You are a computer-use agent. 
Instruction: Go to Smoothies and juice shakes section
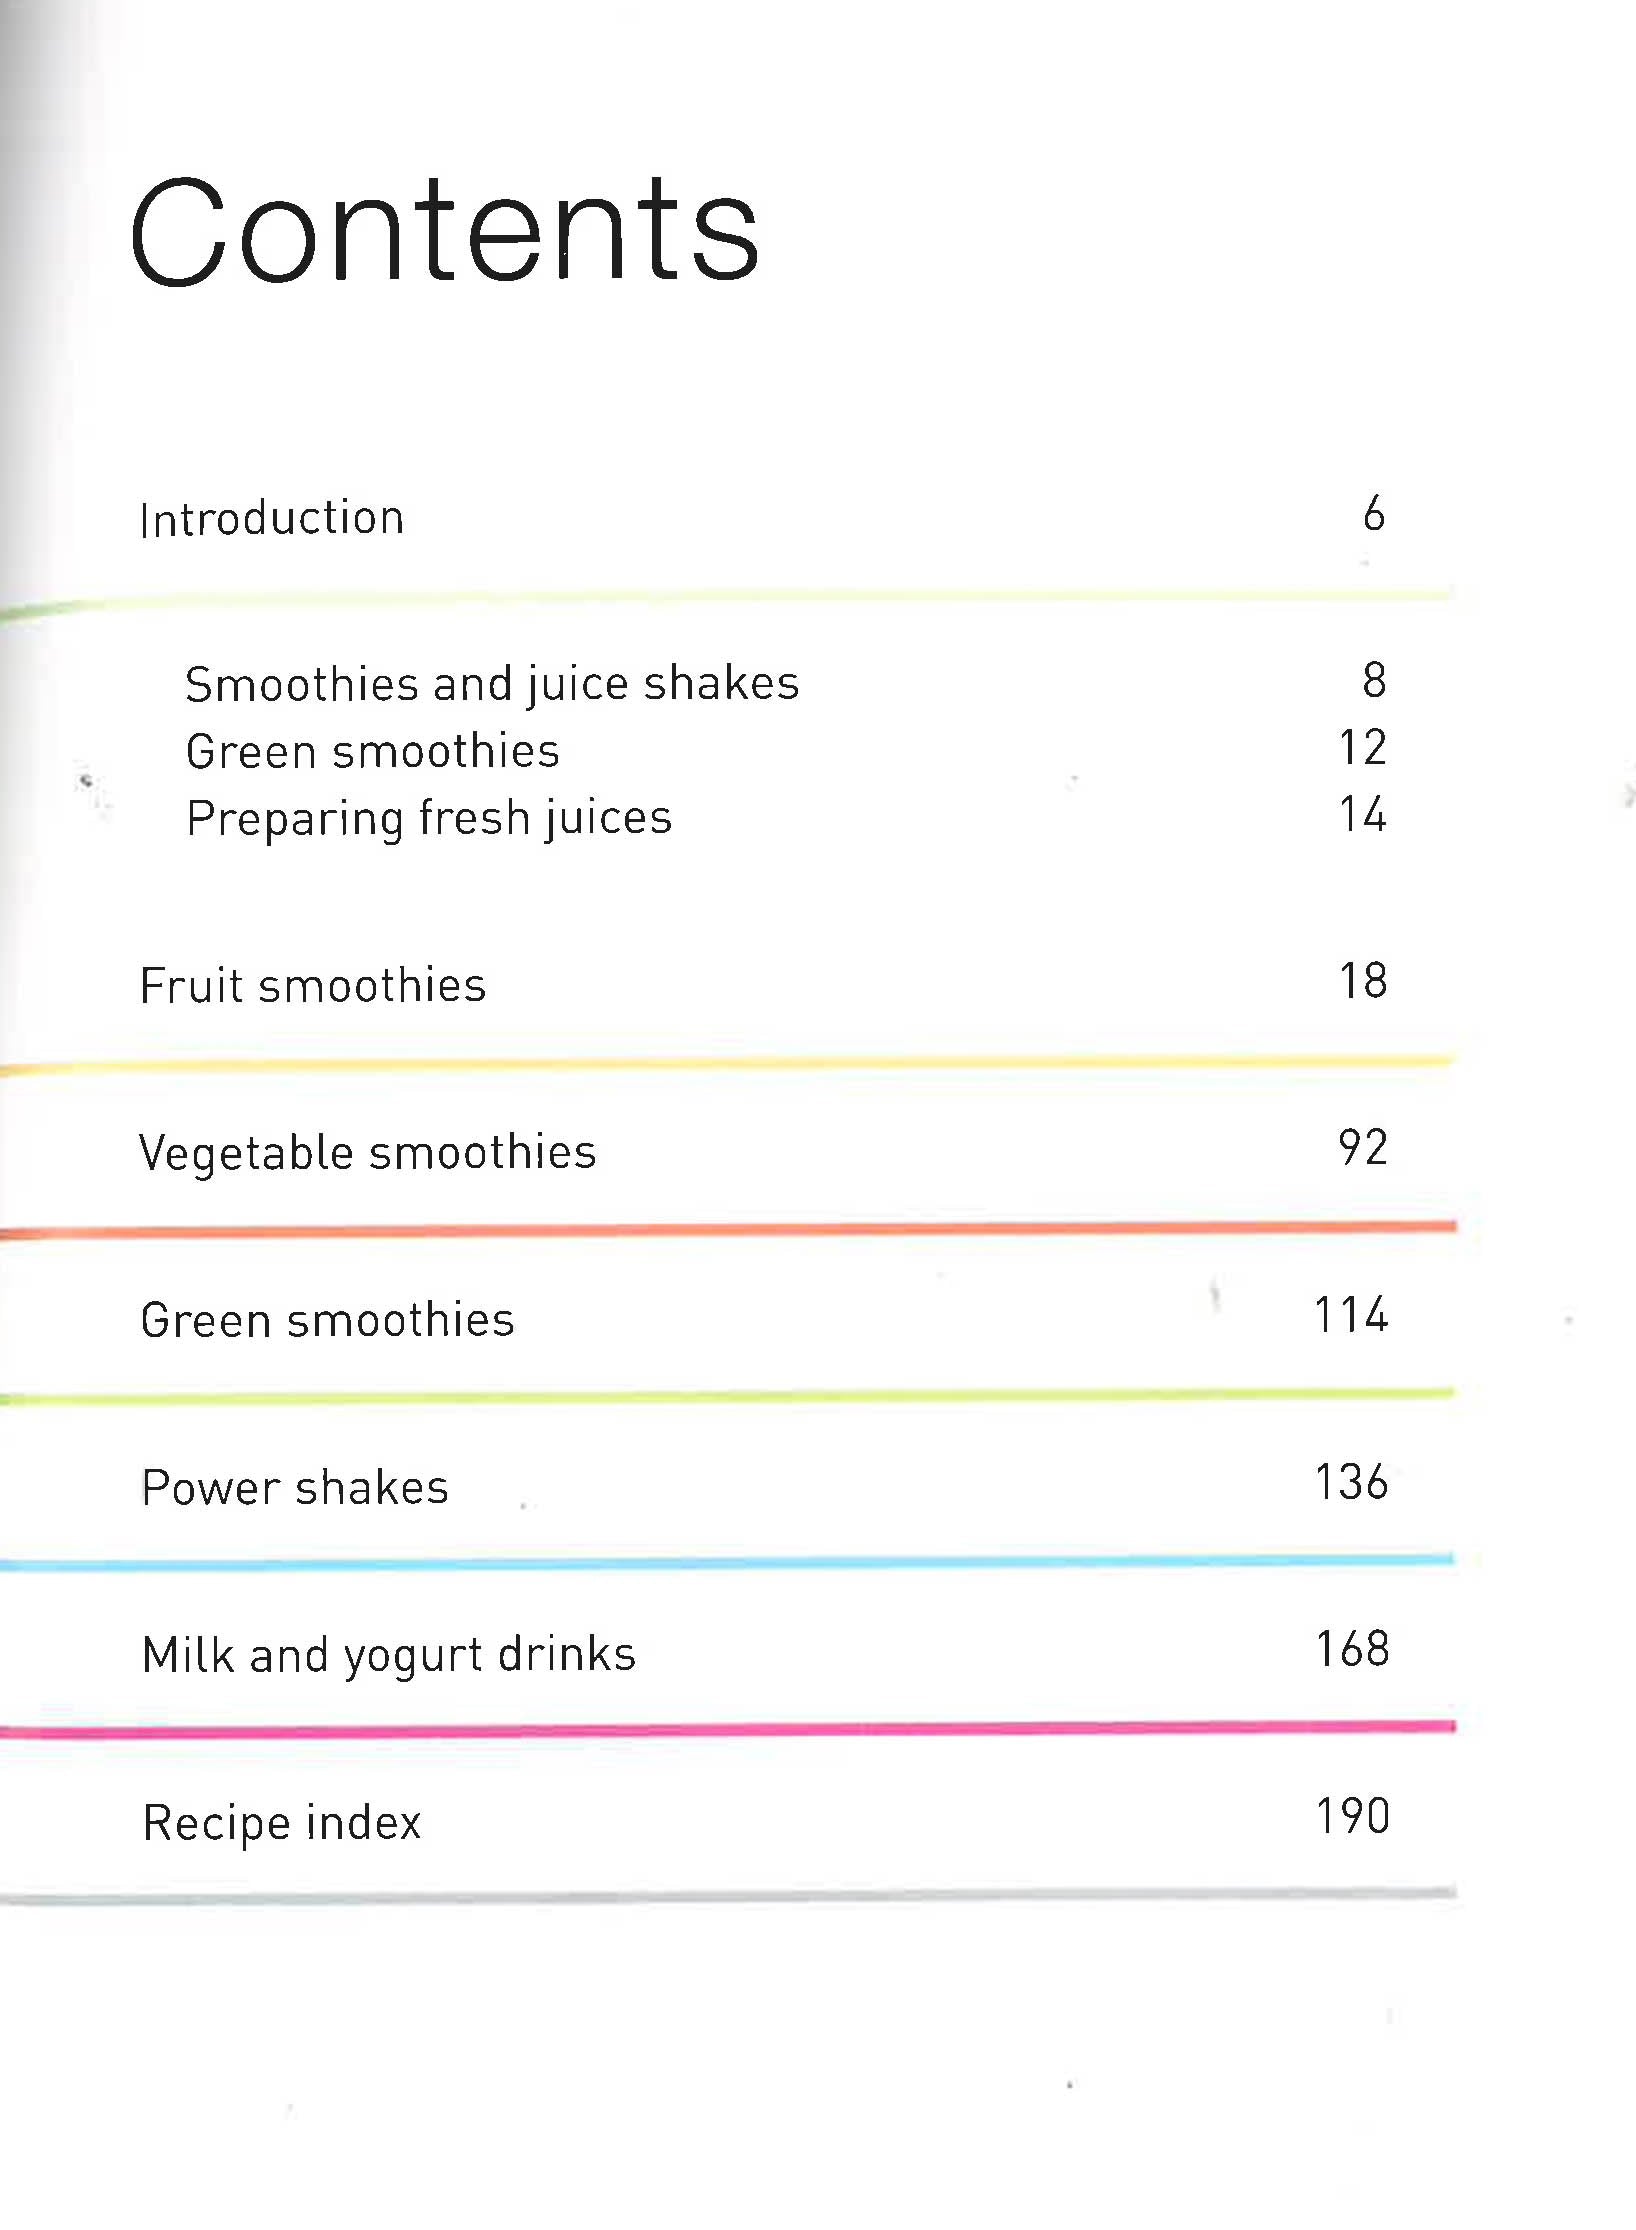(492, 685)
